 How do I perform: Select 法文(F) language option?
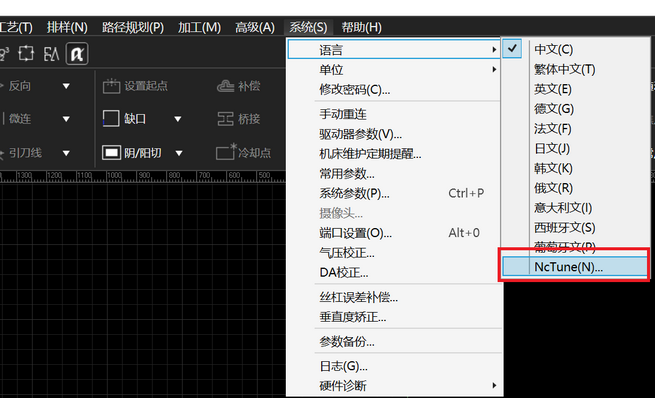(576, 129)
